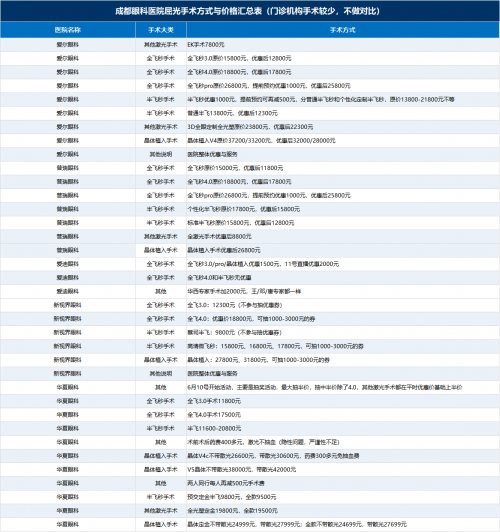This screenshot has height=532, width=500.
Task: Select the EK手术7800元 cell
Action: point(343,45)
